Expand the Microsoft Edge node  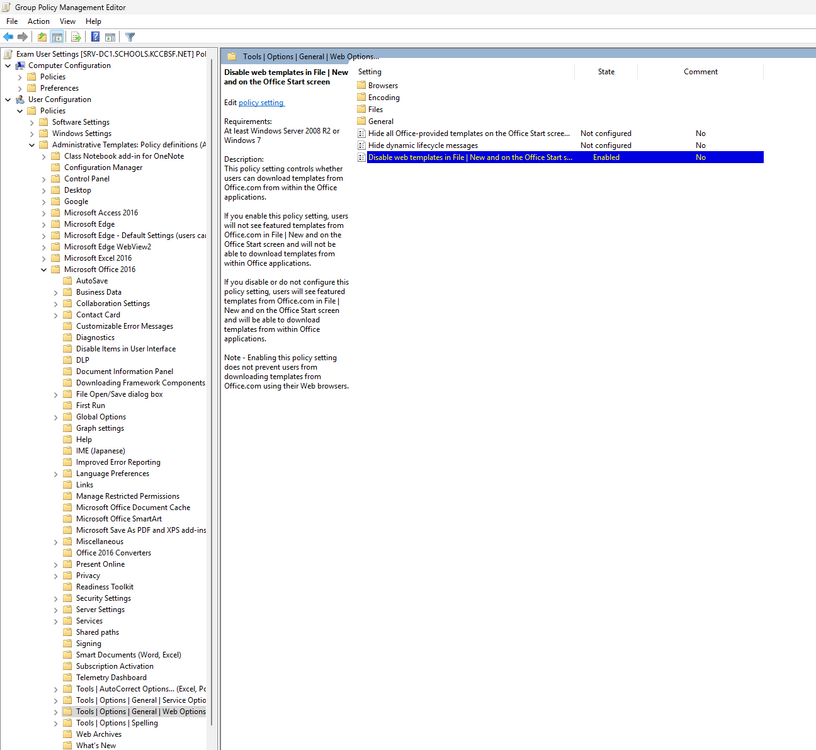tap(44, 224)
